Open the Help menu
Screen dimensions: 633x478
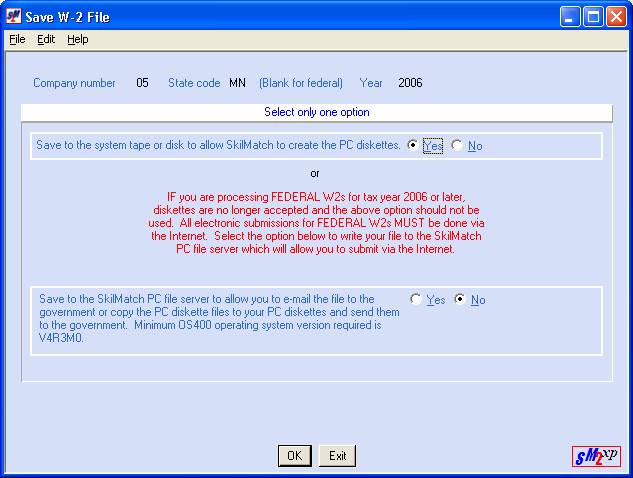click(78, 39)
